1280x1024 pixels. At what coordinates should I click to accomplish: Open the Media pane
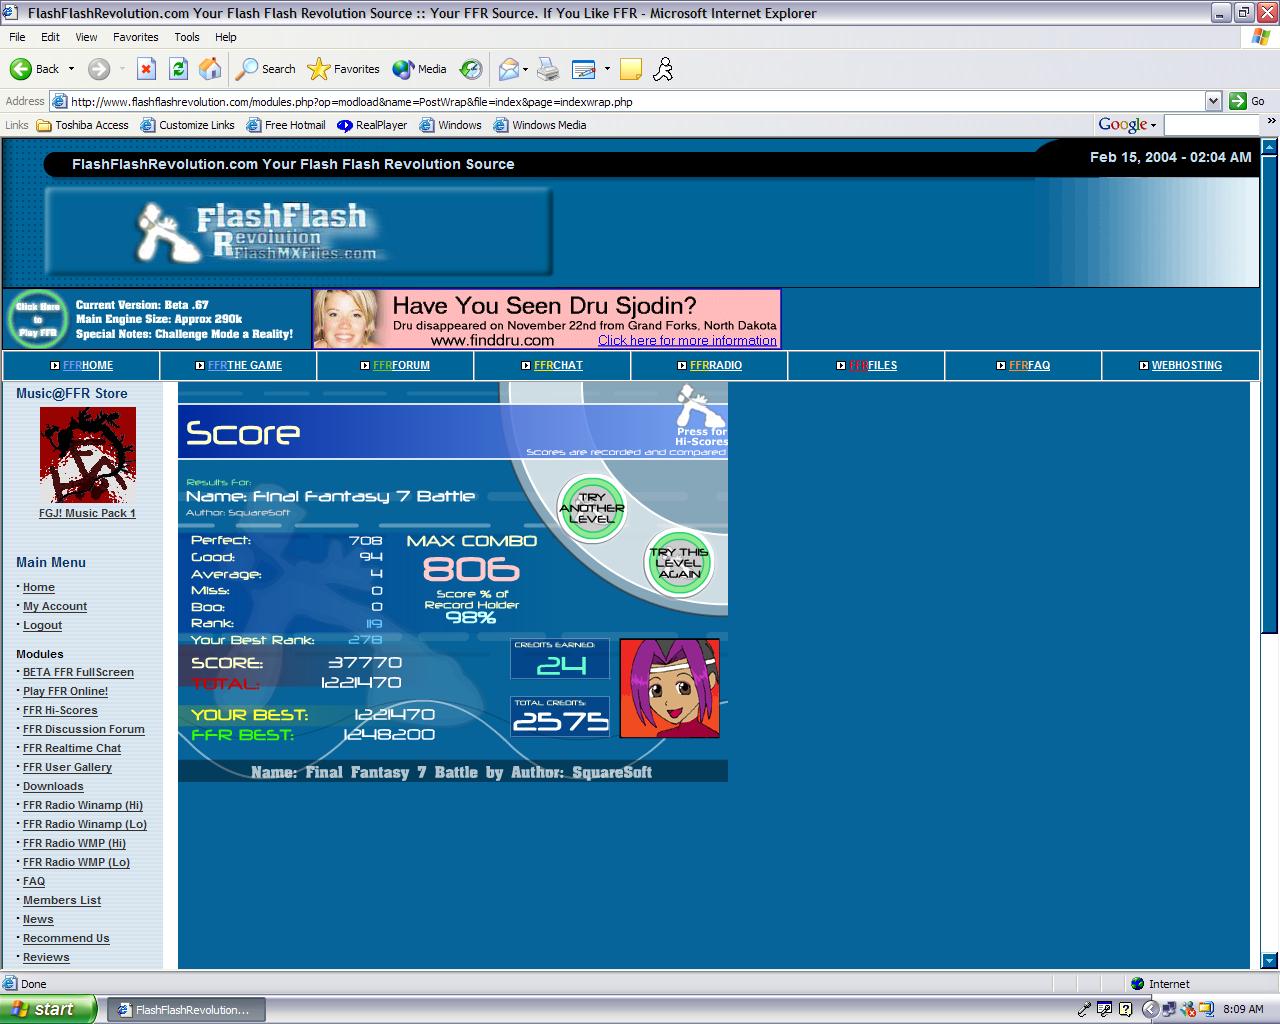(420, 69)
